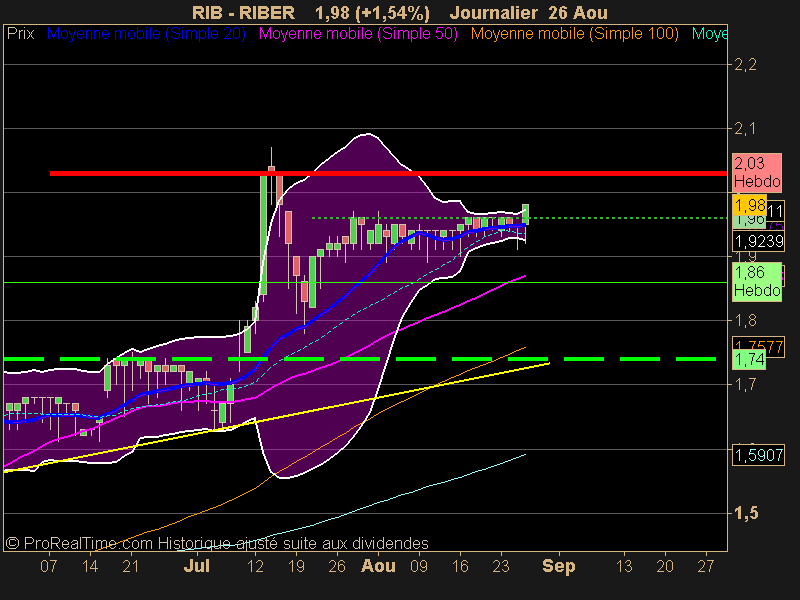Image resolution: width=800 pixels, height=600 pixels.
Task: Select the Prix legend label
Action: coord(20,34)
